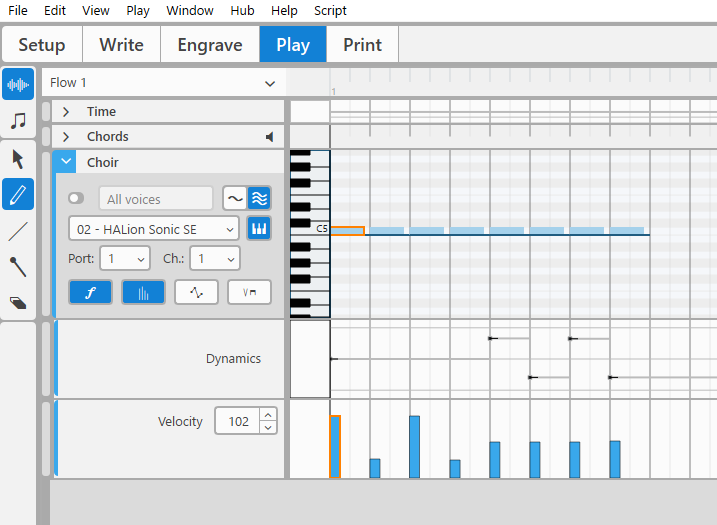Choose the Line tool
717x525 pixels.
[18, 231]
